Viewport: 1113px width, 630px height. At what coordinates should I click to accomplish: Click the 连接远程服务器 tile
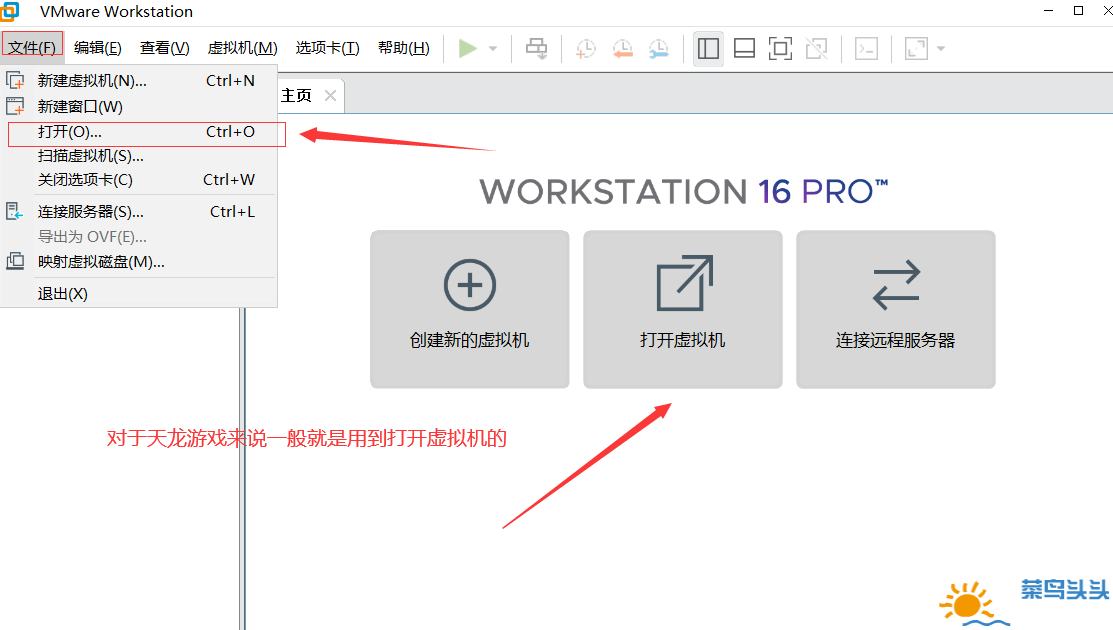pos(896,309)
